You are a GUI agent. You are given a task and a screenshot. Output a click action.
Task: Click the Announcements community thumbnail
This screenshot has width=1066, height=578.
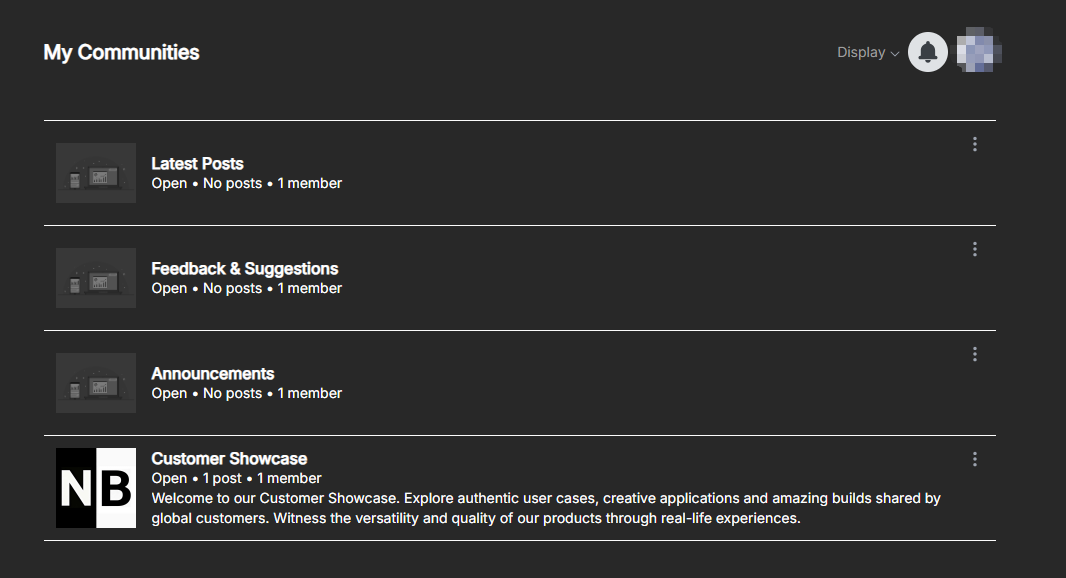(x=96, y=383)
